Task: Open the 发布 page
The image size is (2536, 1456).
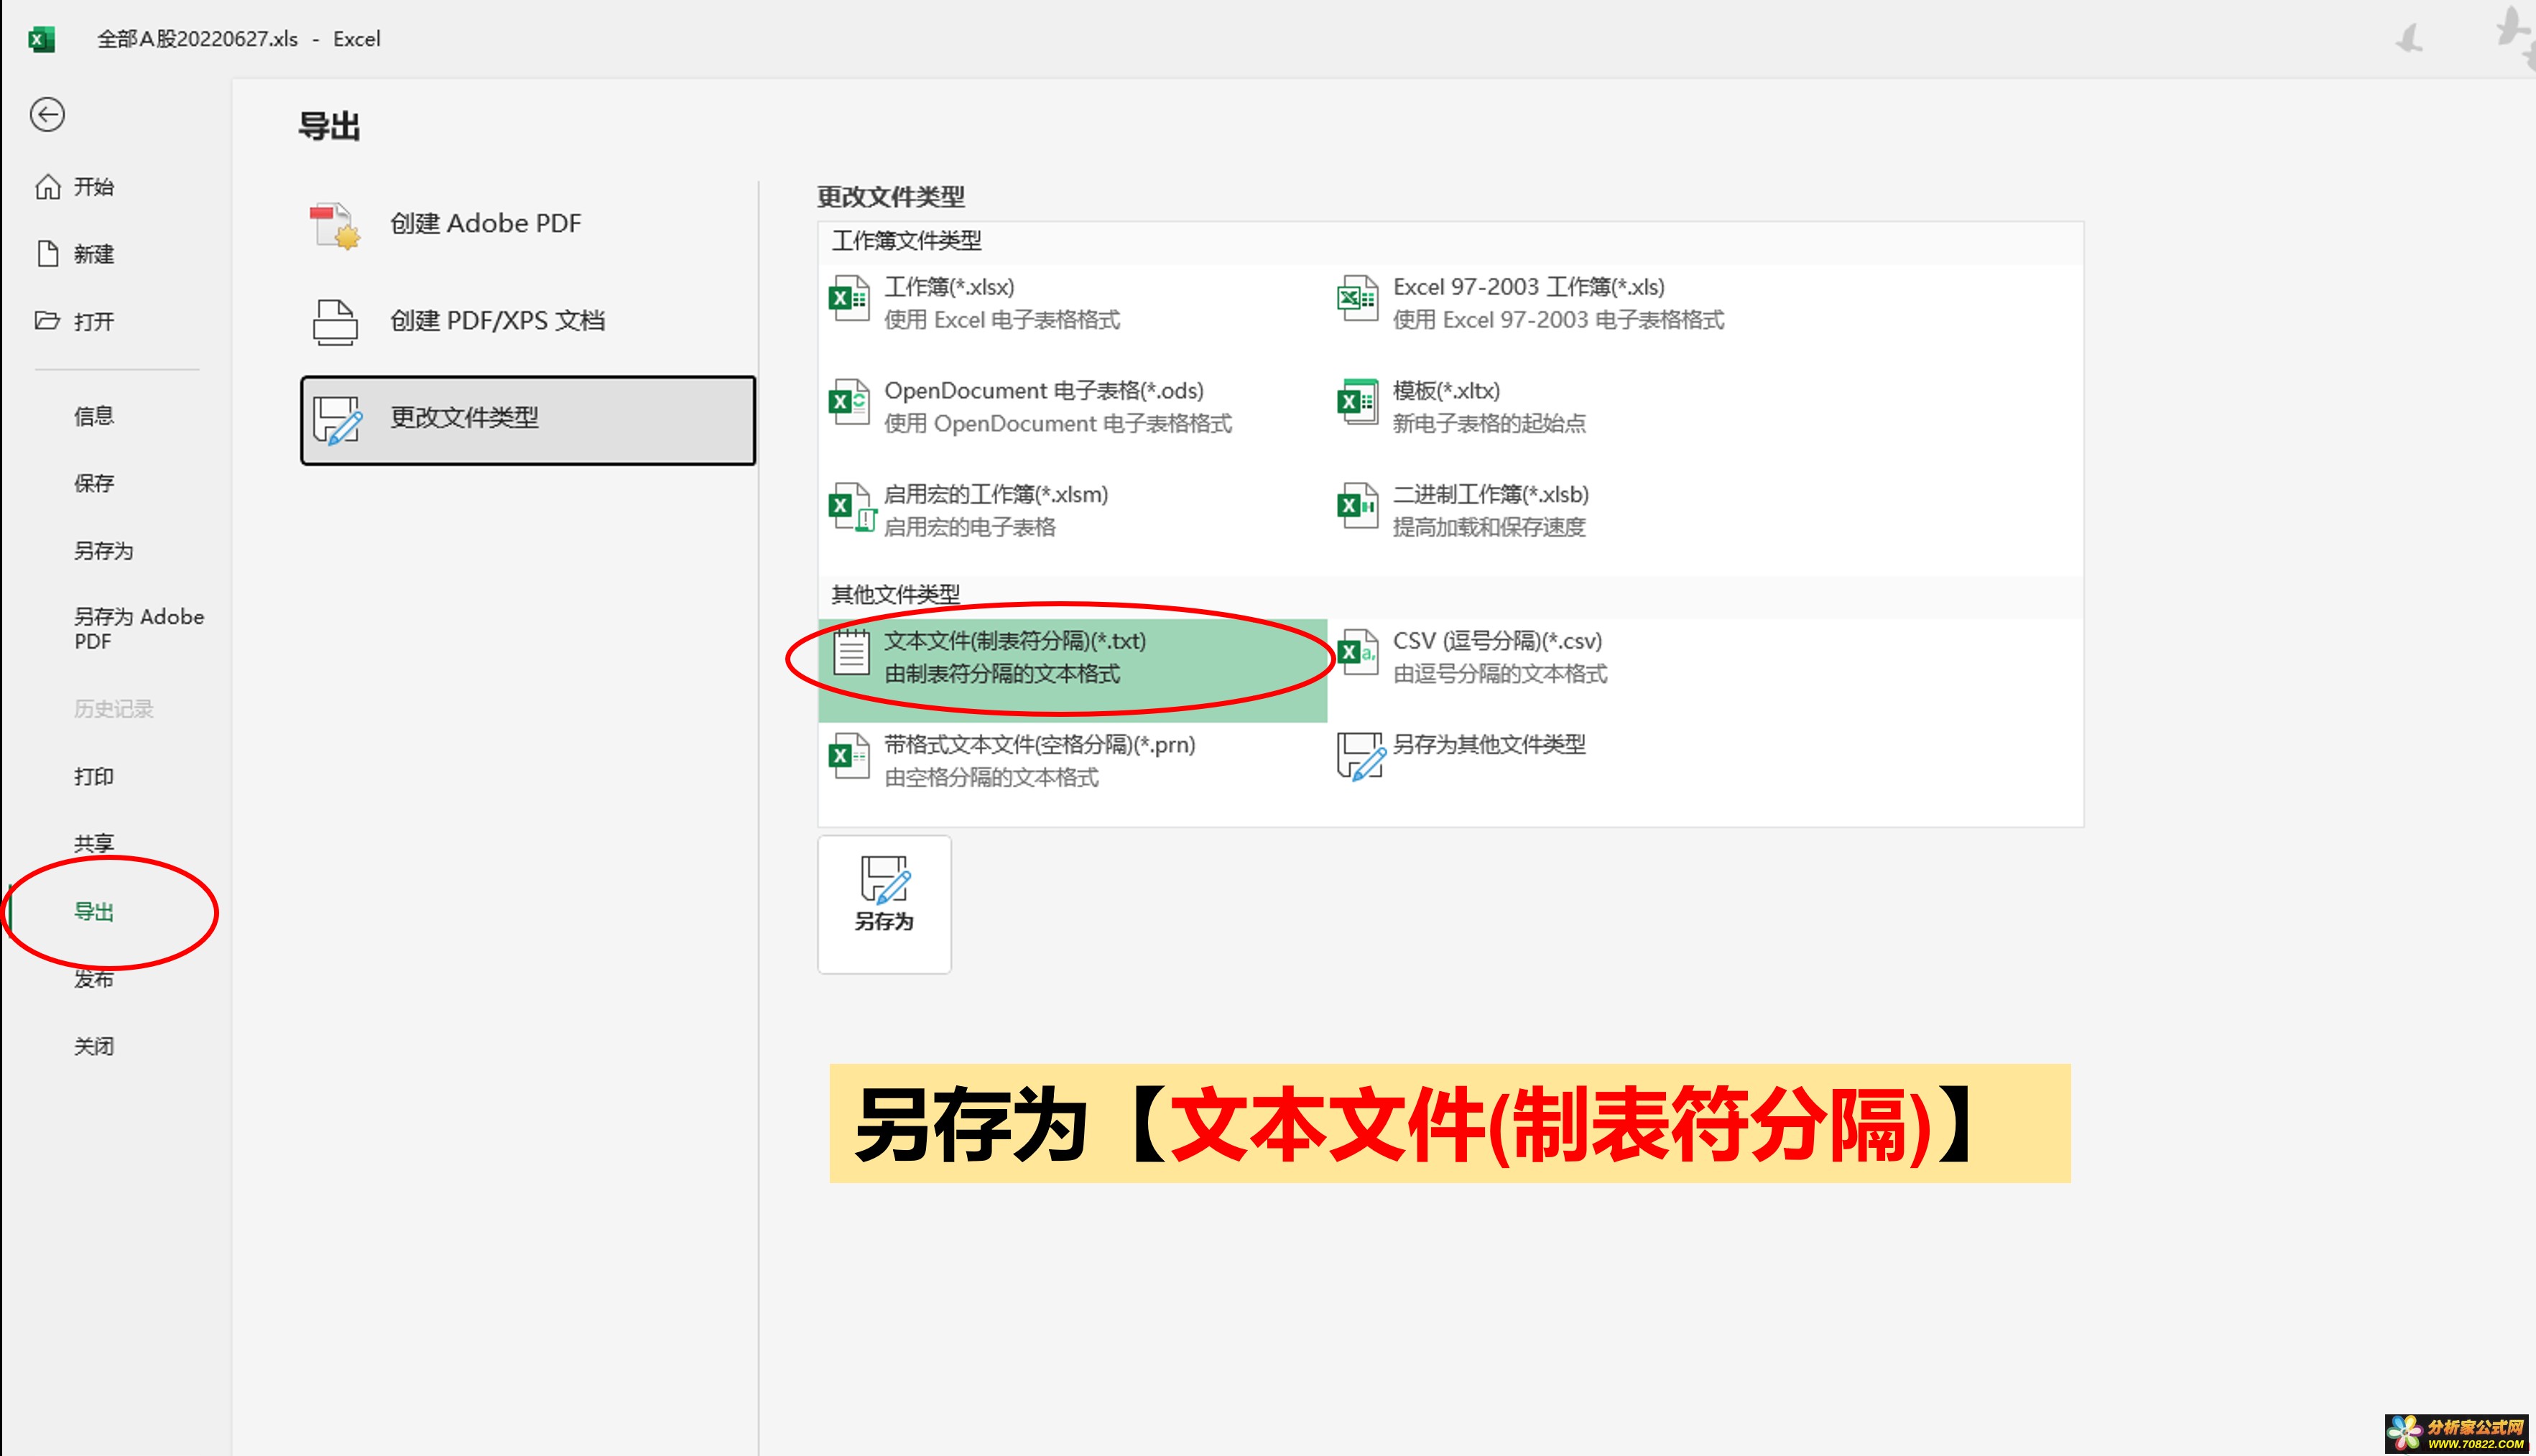Action: point(94,979)
